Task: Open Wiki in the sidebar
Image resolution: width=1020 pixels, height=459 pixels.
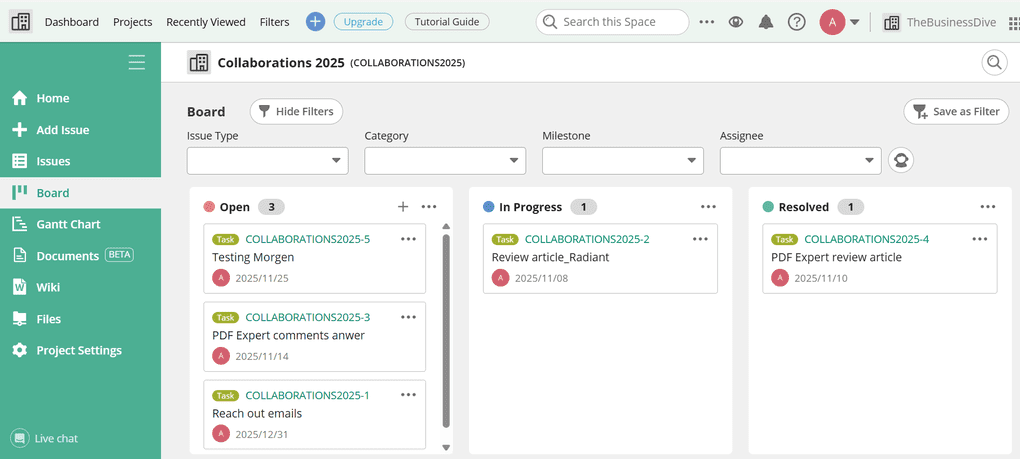Action: click(x=80, y=287)
